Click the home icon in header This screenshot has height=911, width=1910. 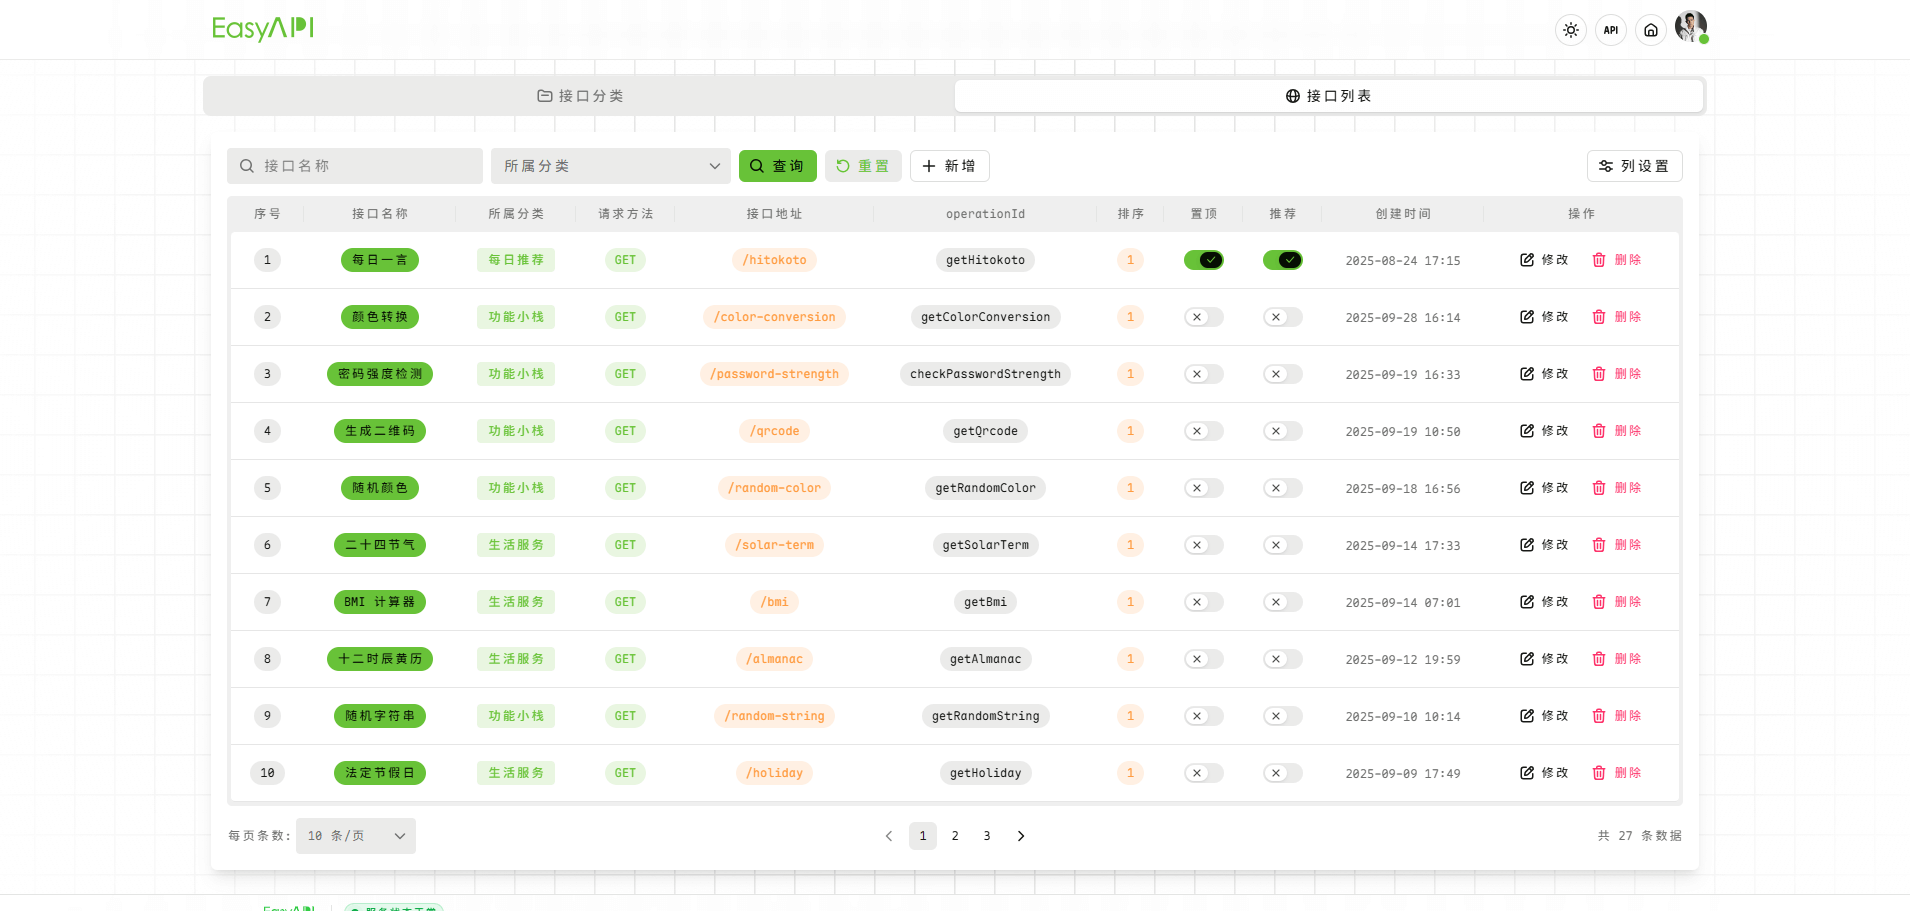point(1651,30)
